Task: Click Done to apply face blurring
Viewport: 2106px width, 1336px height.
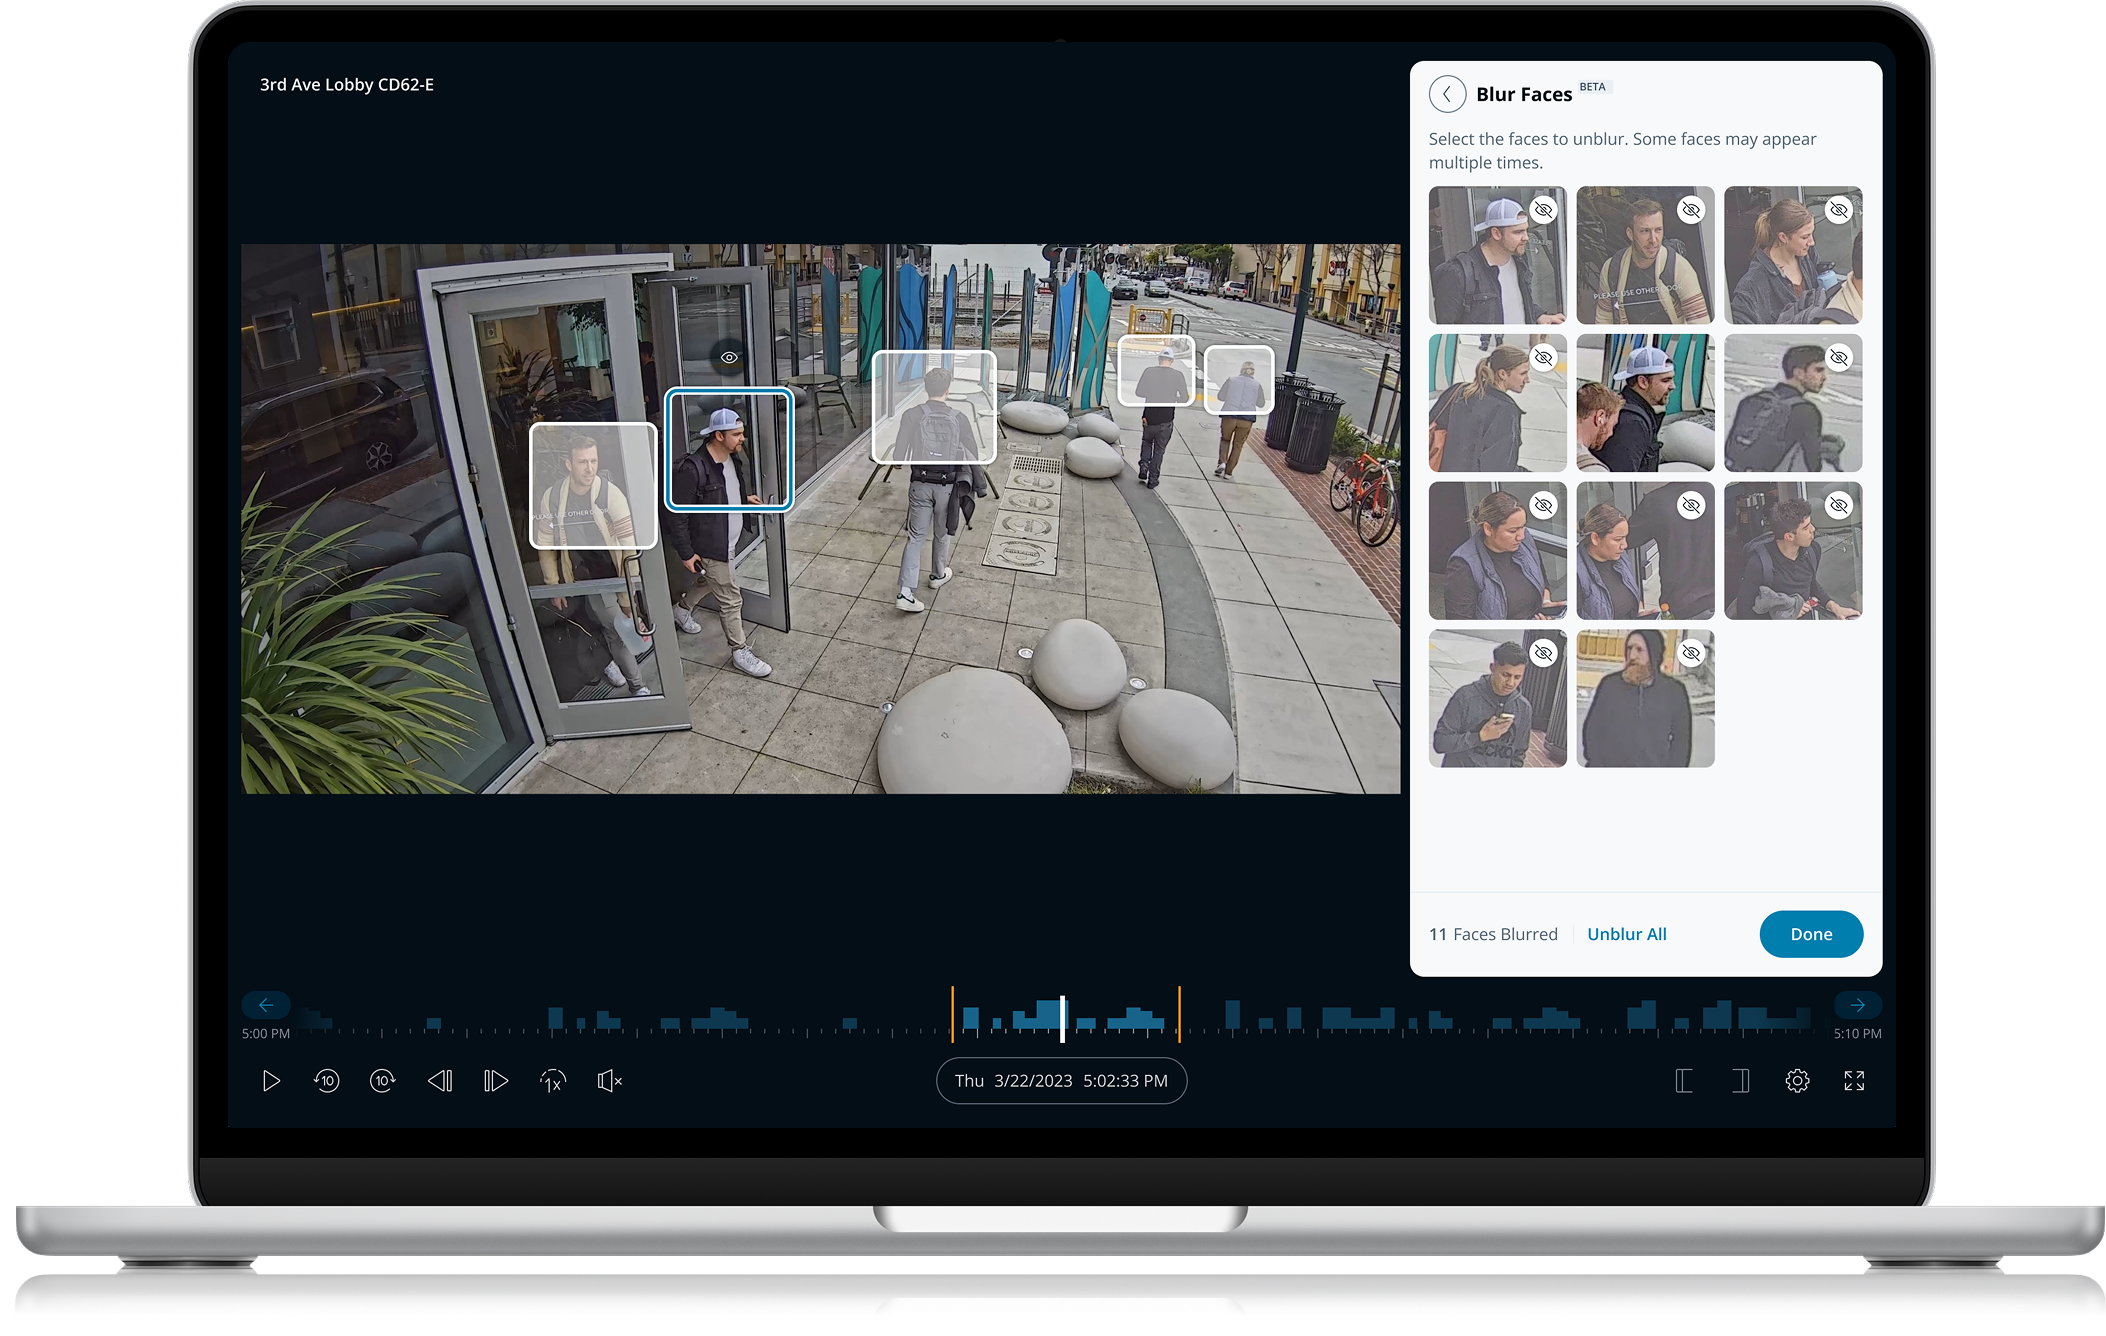Action: [1811, 934]
